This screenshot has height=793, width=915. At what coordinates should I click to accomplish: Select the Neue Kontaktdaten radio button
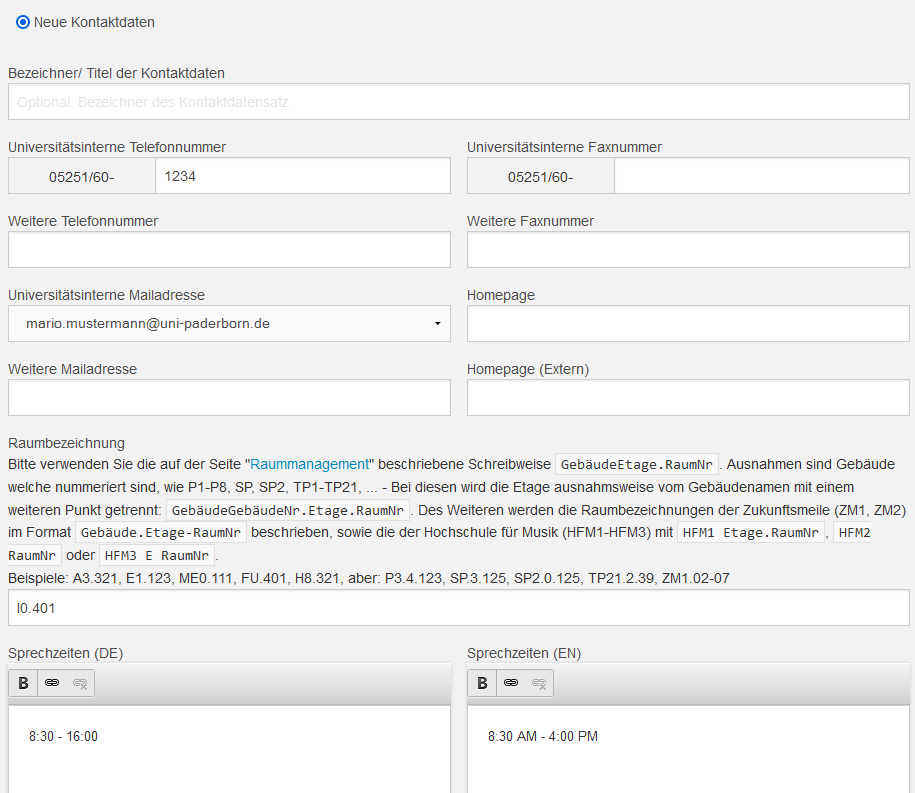point(23,22)
